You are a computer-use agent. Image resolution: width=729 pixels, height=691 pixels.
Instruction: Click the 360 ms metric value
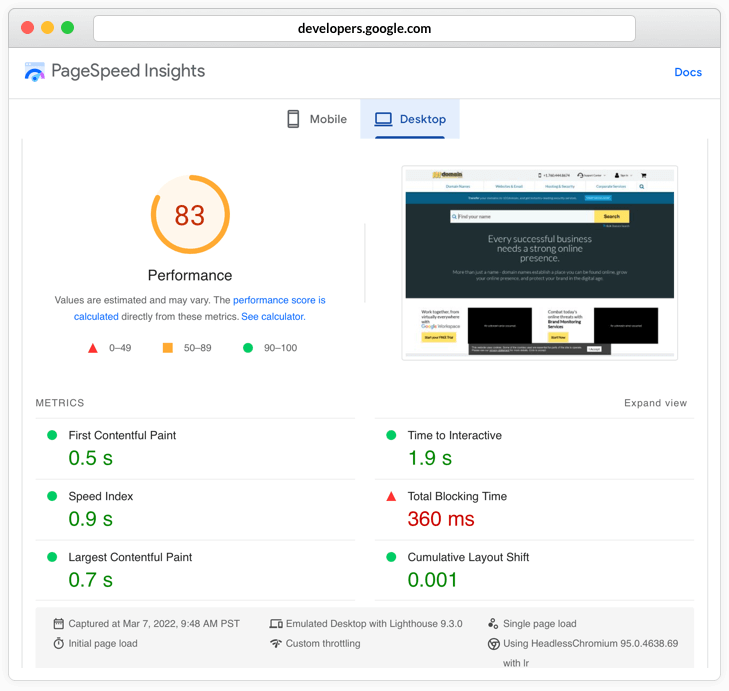(441, 519)
